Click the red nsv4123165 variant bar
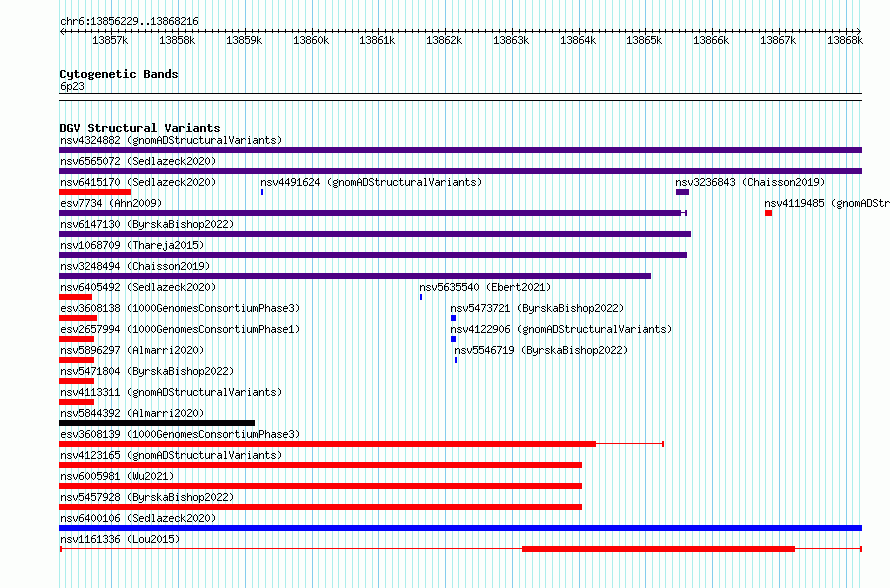 pyautogui.click(x=321, y=465)
